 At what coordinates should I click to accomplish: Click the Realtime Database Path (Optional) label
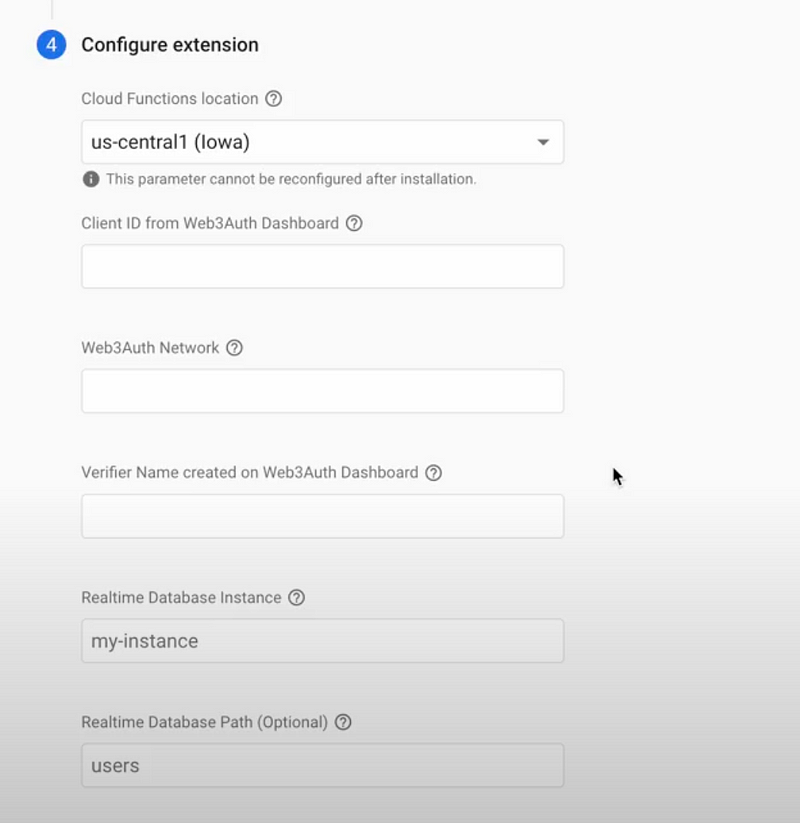pos(205,722)
